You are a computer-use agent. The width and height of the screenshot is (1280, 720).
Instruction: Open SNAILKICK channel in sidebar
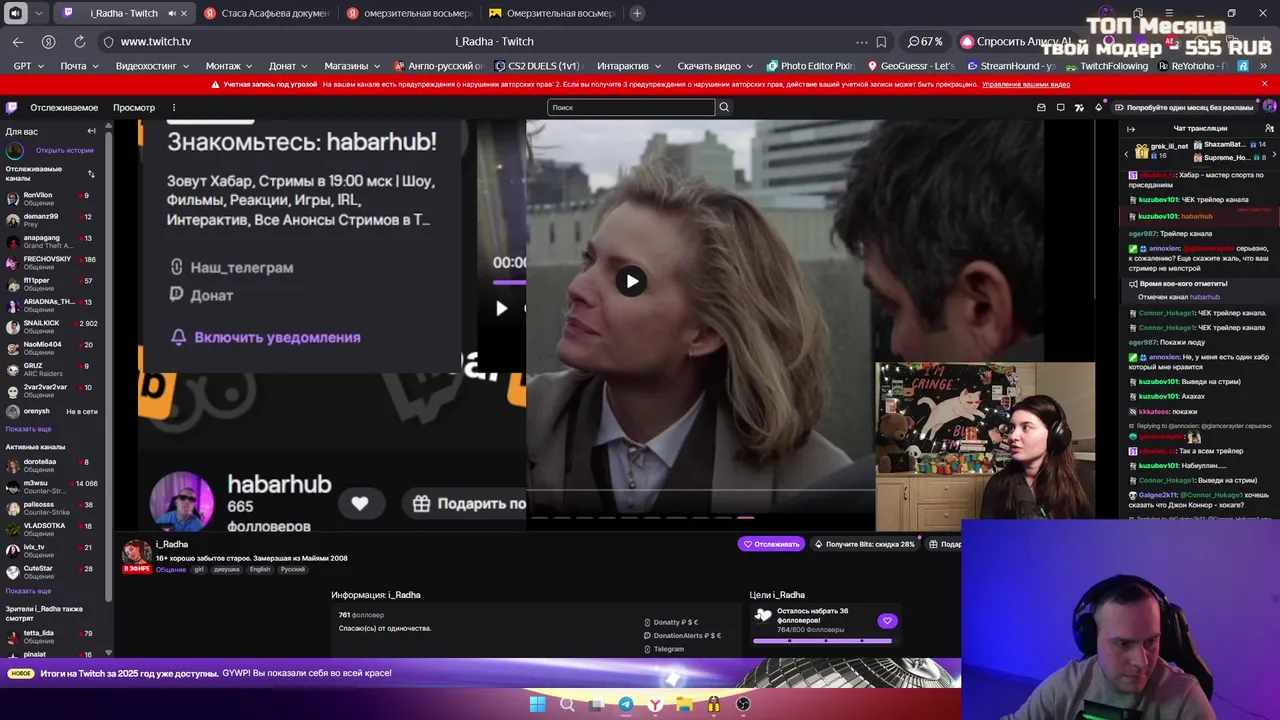(x=52, y=327)
